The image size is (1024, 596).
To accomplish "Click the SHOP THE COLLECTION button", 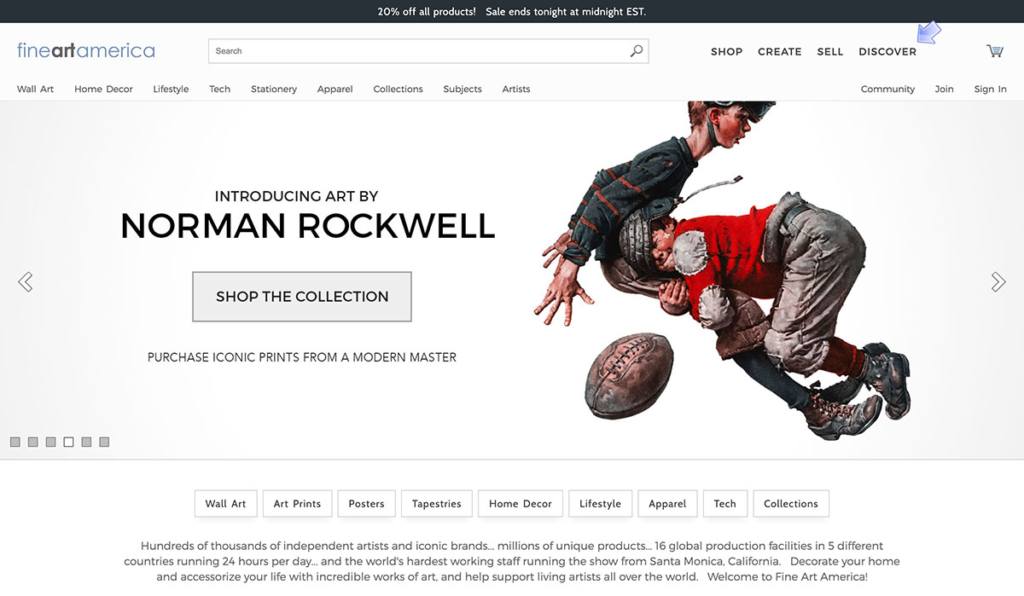I will tap(302, 296).
